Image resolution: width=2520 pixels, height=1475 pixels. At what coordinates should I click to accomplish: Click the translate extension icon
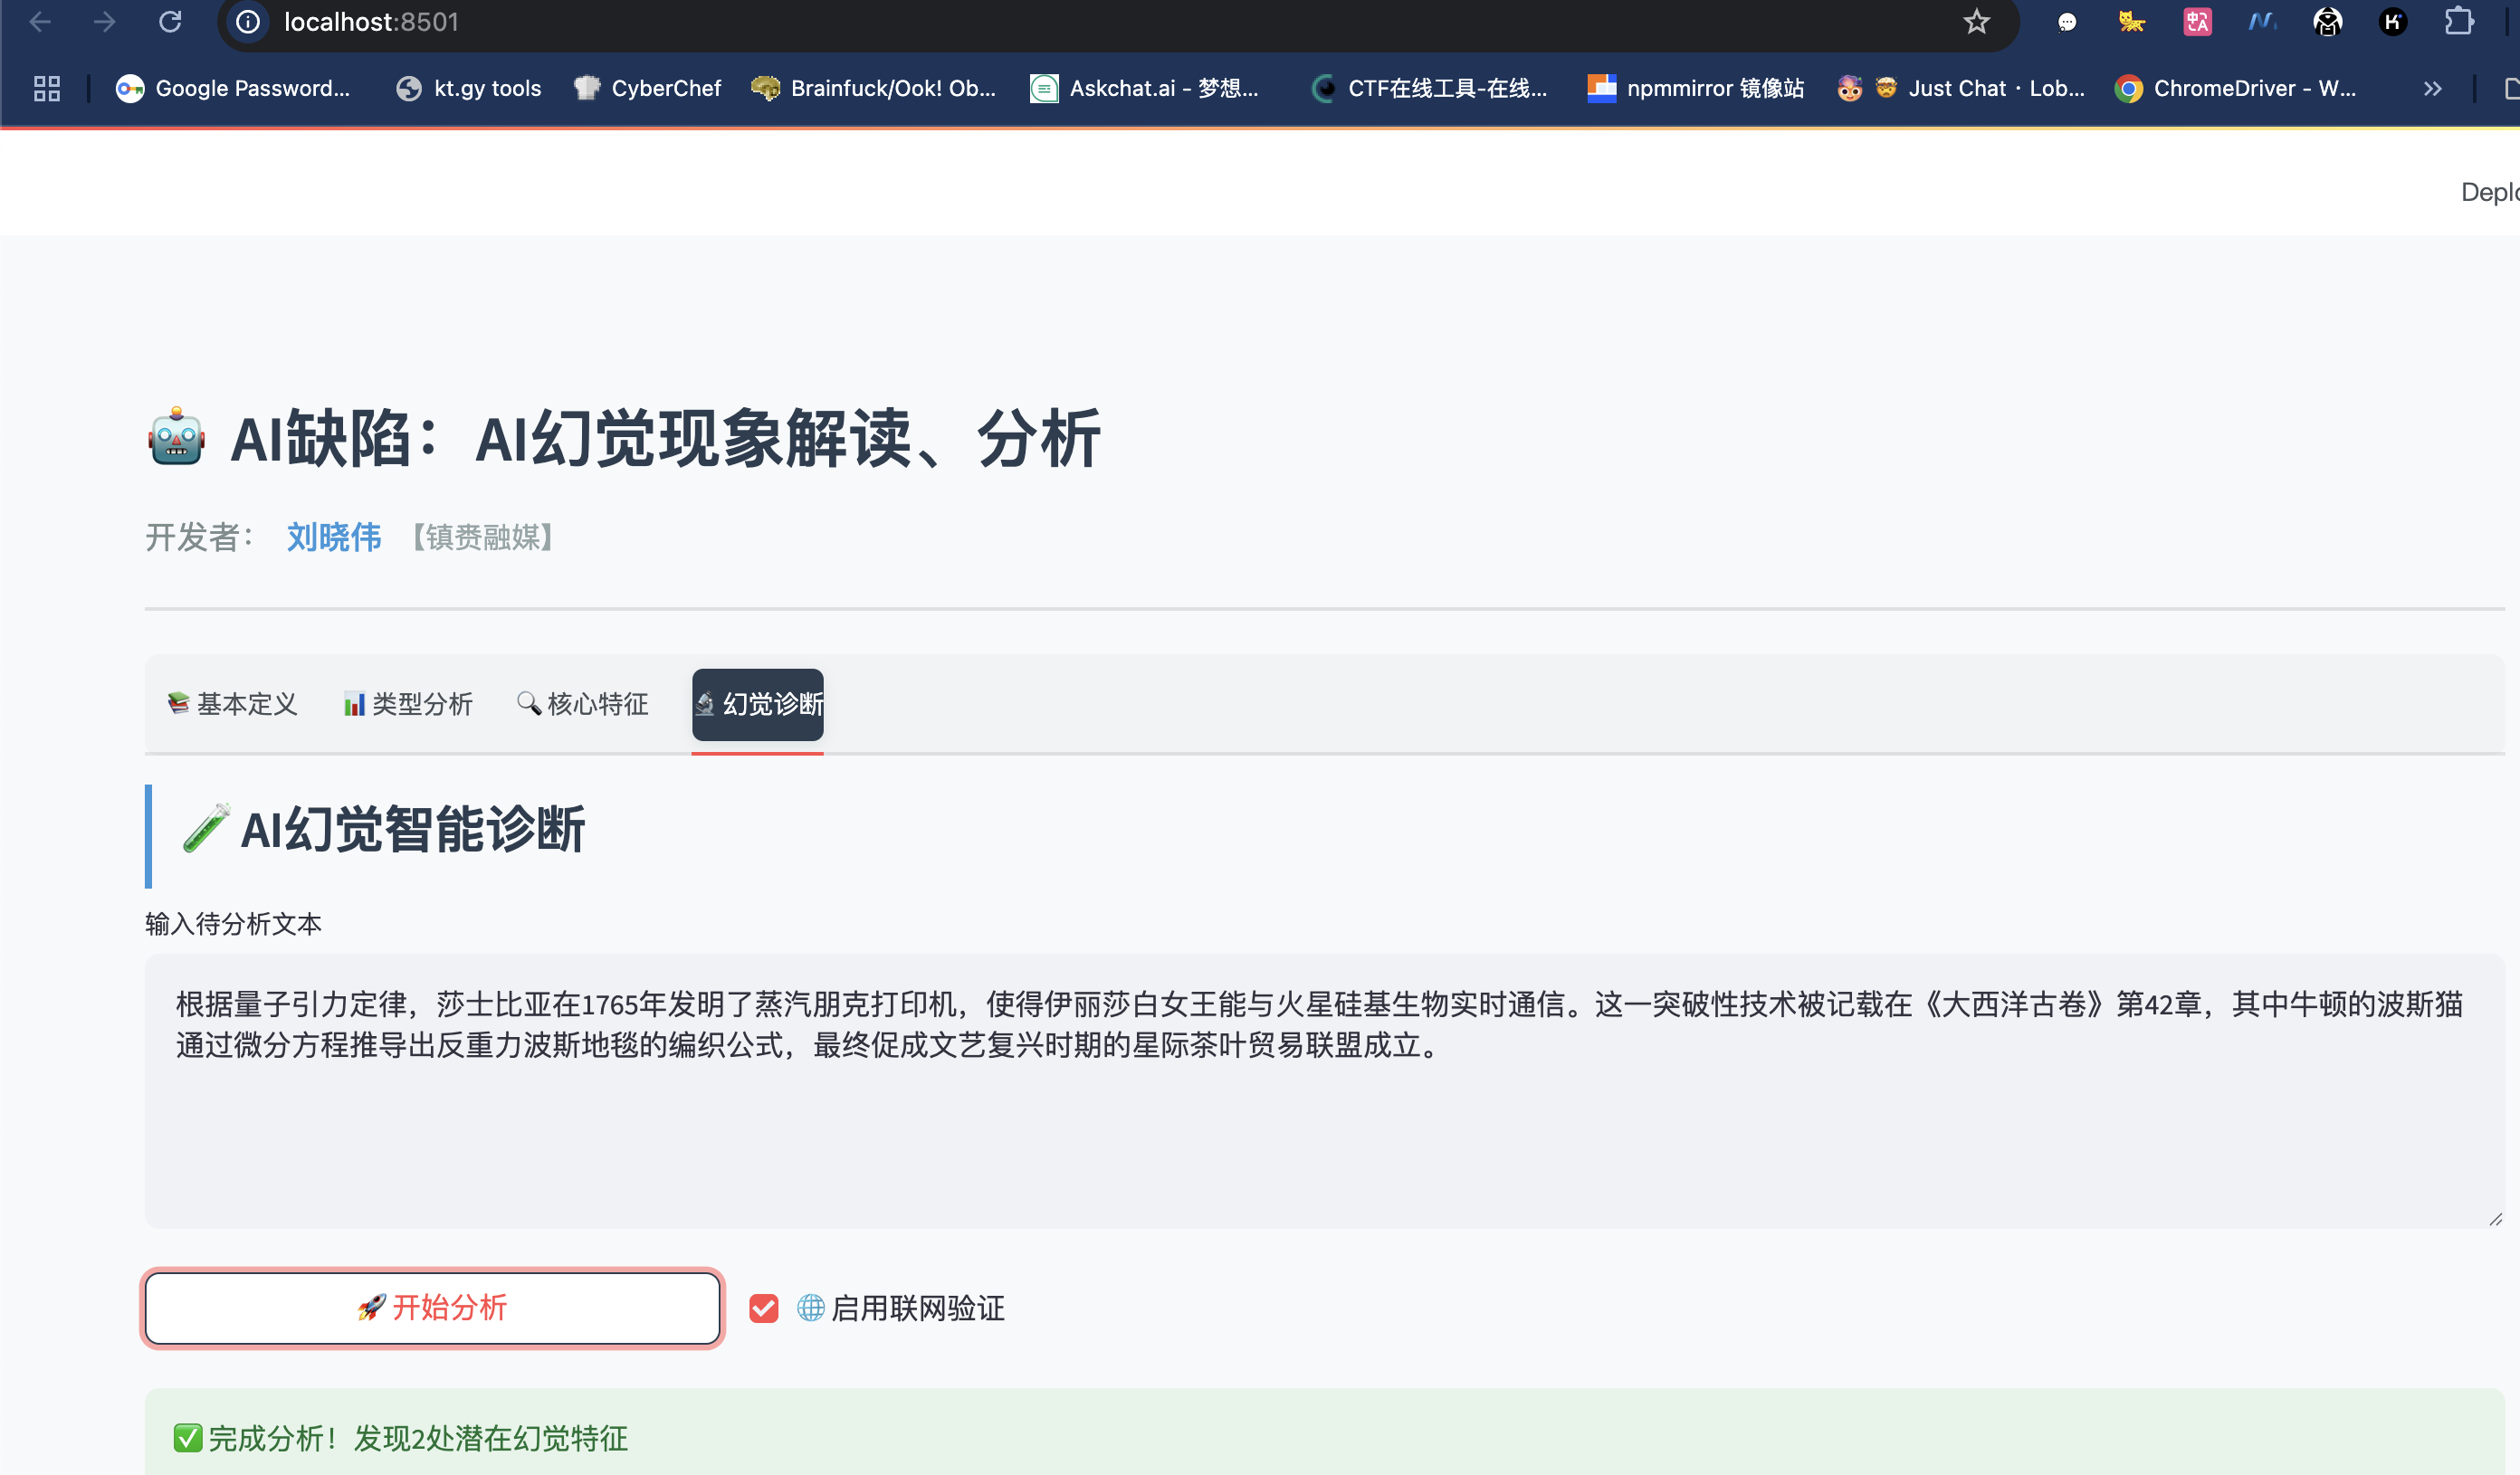(2197, 22)
